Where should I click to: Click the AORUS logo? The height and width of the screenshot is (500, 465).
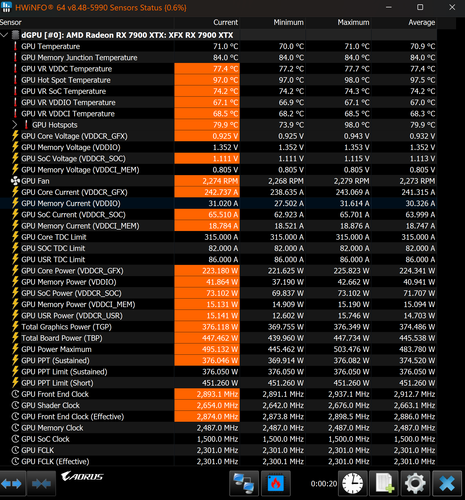[82, 477]
